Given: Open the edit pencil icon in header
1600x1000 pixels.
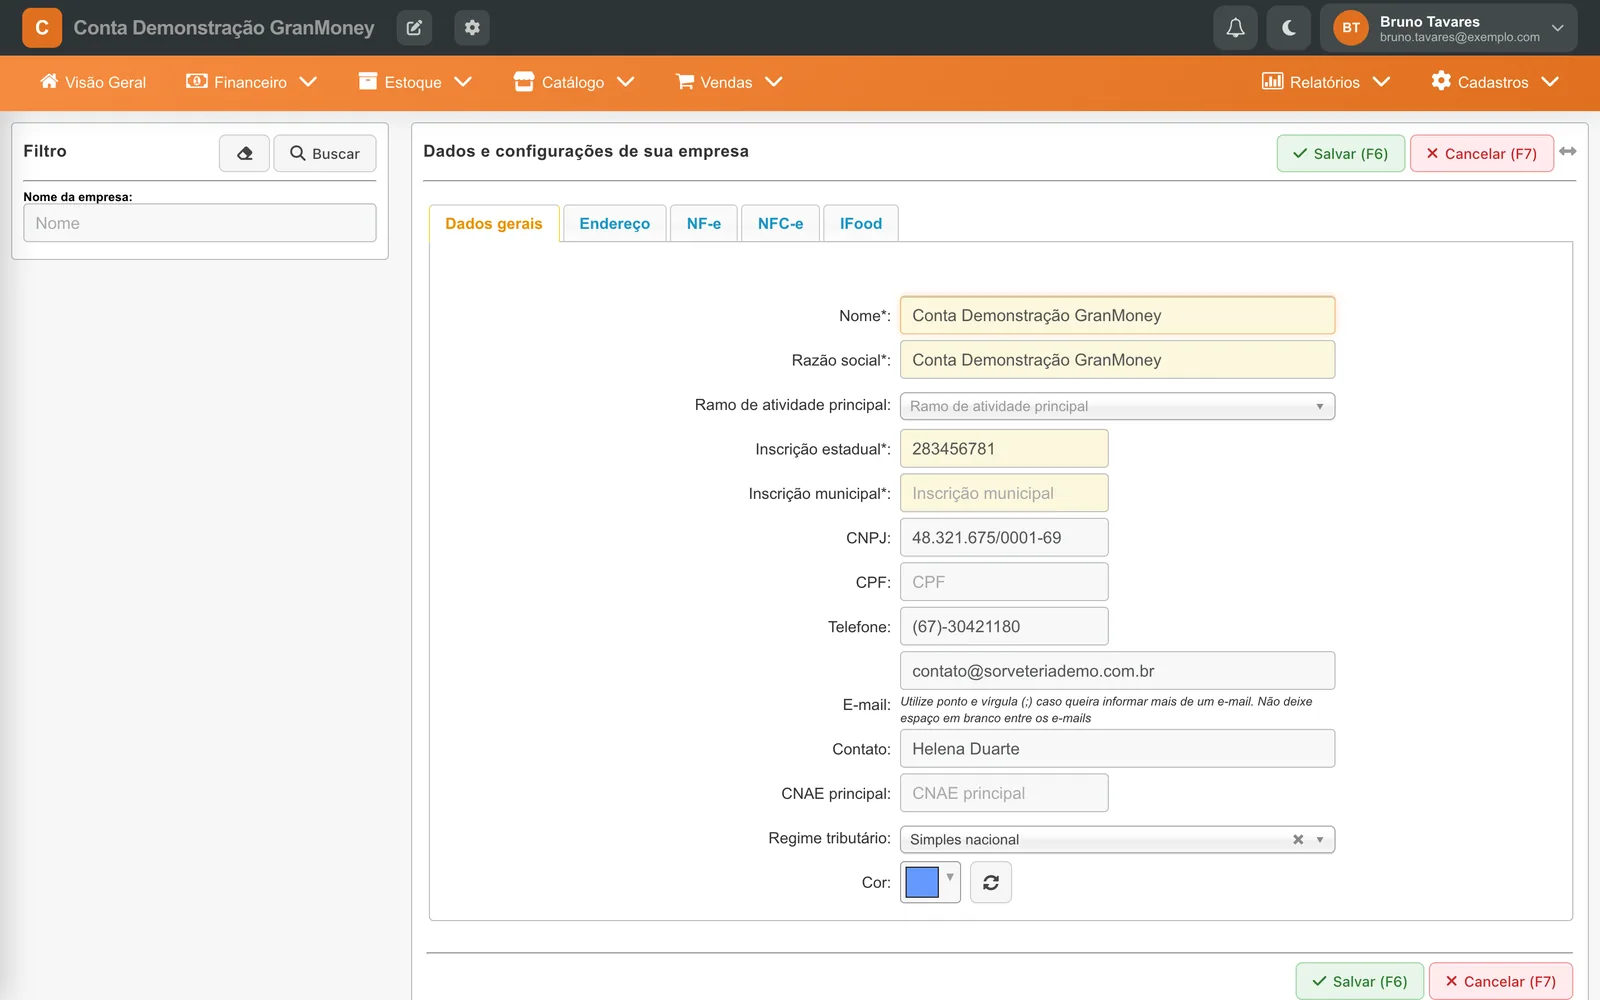Looking at the screenshot, I should coord(414,28).
